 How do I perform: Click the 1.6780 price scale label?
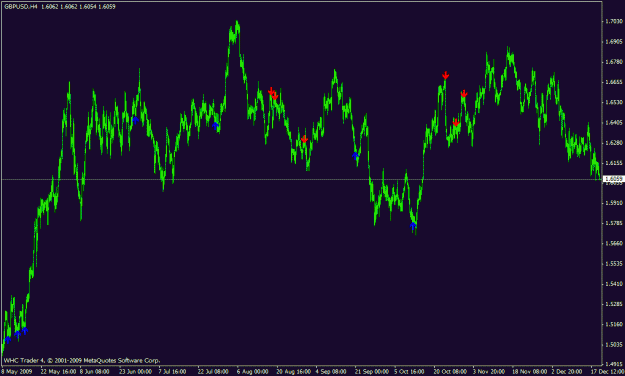pos(614,62)
